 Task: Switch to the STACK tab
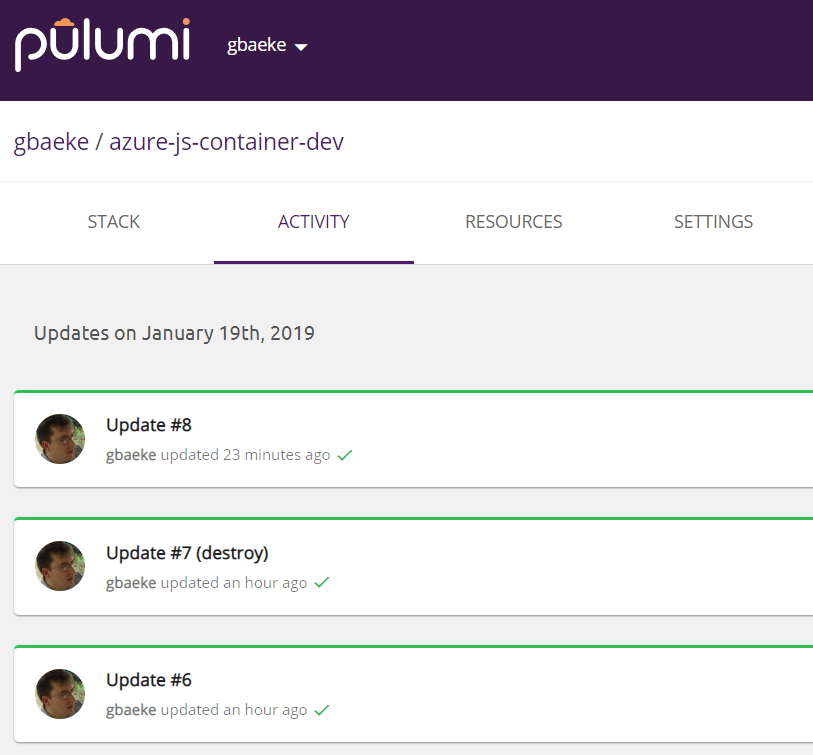(114, 222)
